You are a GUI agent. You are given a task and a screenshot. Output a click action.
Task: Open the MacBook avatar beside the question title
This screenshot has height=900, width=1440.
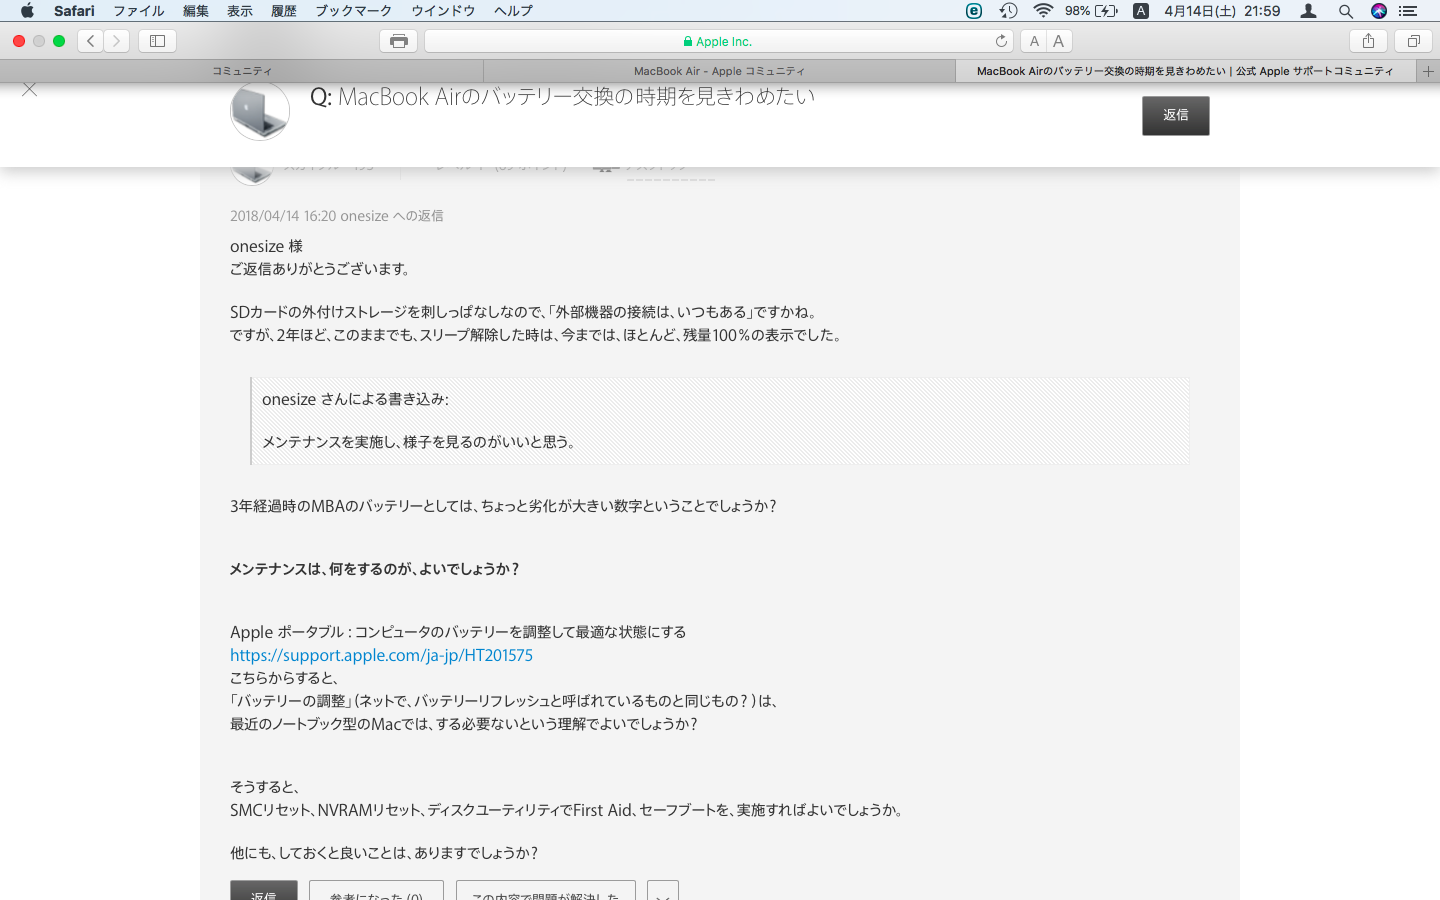[x=260, y=110]
